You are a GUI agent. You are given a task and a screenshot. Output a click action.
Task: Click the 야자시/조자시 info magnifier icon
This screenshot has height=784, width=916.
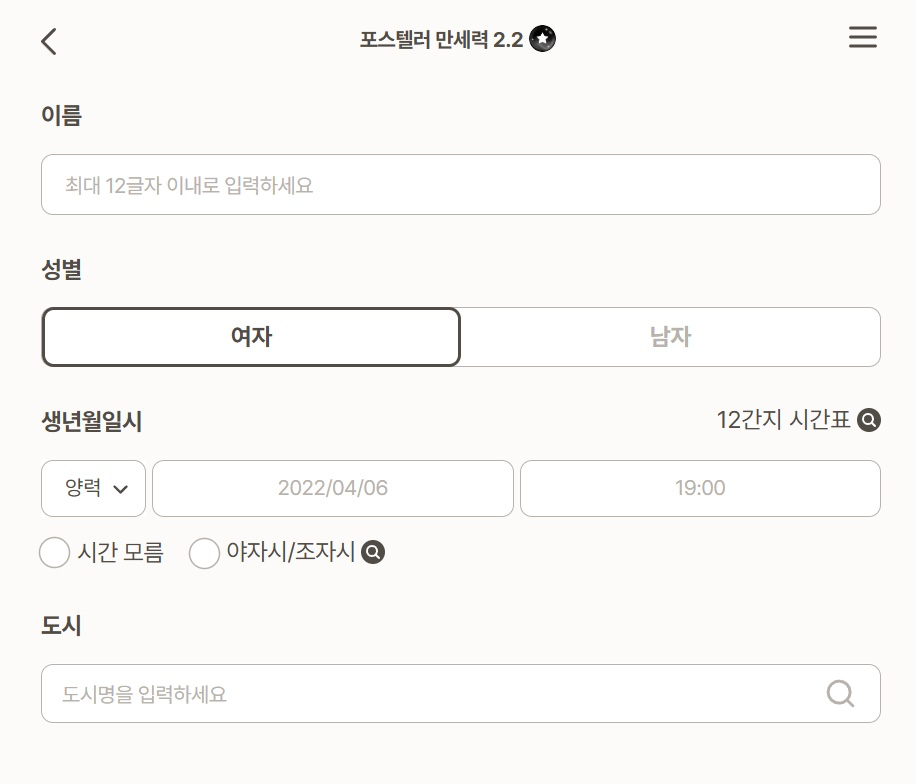373,552
